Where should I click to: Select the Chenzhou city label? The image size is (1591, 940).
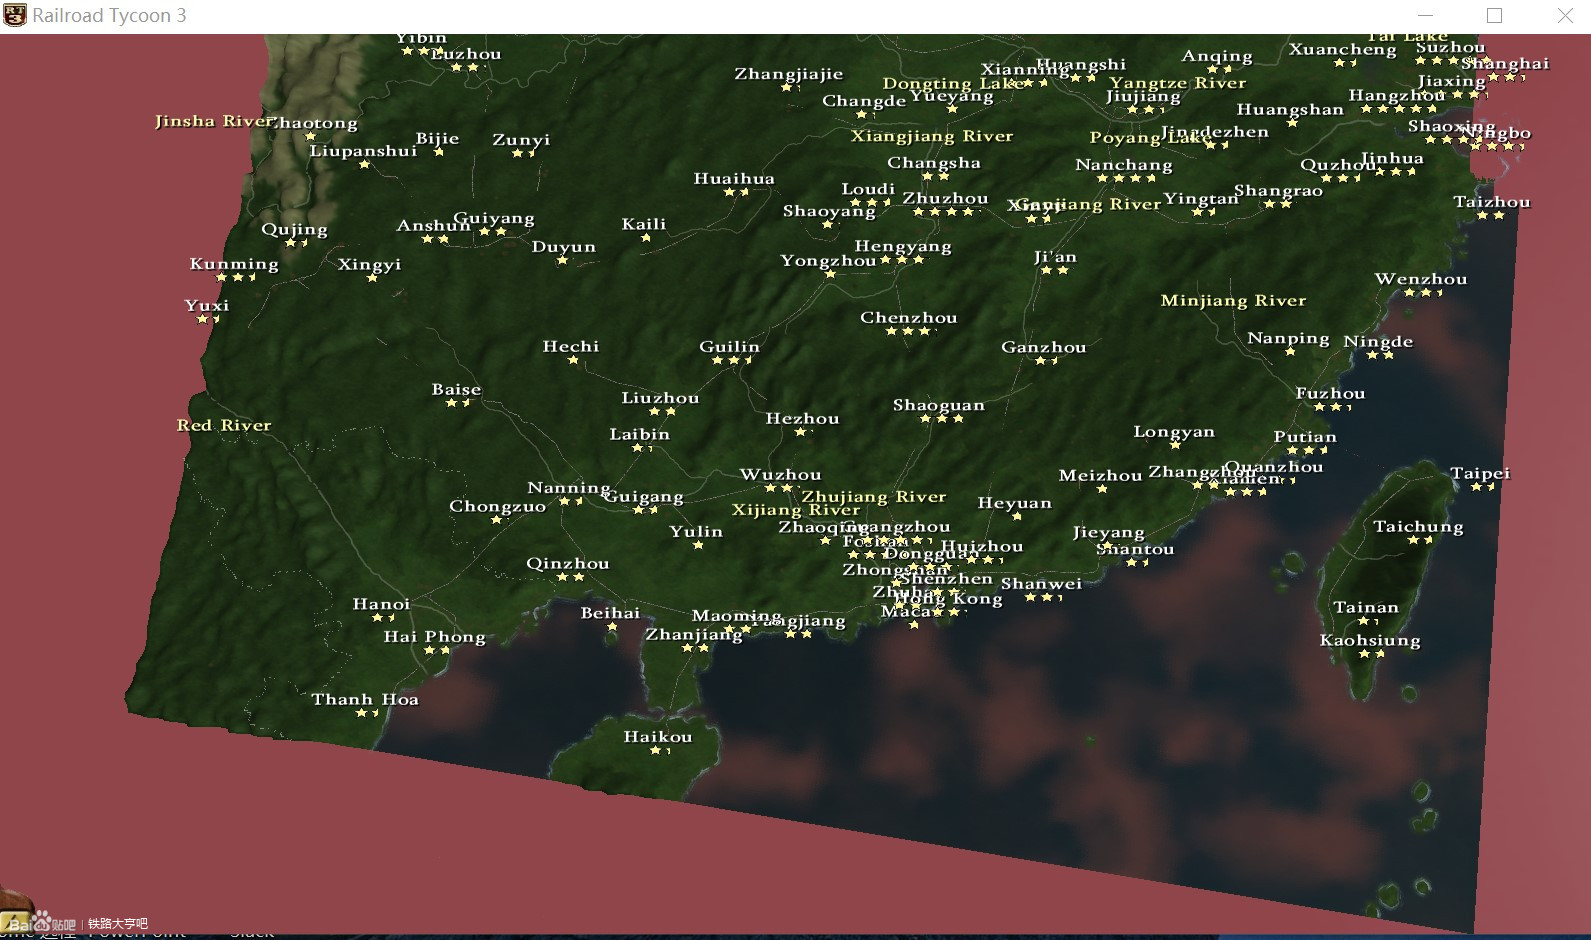[x=909, y=318]
